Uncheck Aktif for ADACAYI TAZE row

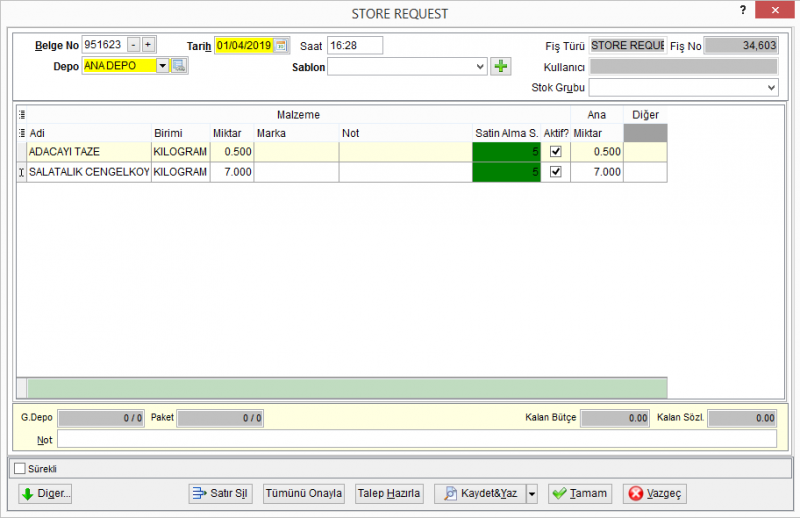(556, 152)
